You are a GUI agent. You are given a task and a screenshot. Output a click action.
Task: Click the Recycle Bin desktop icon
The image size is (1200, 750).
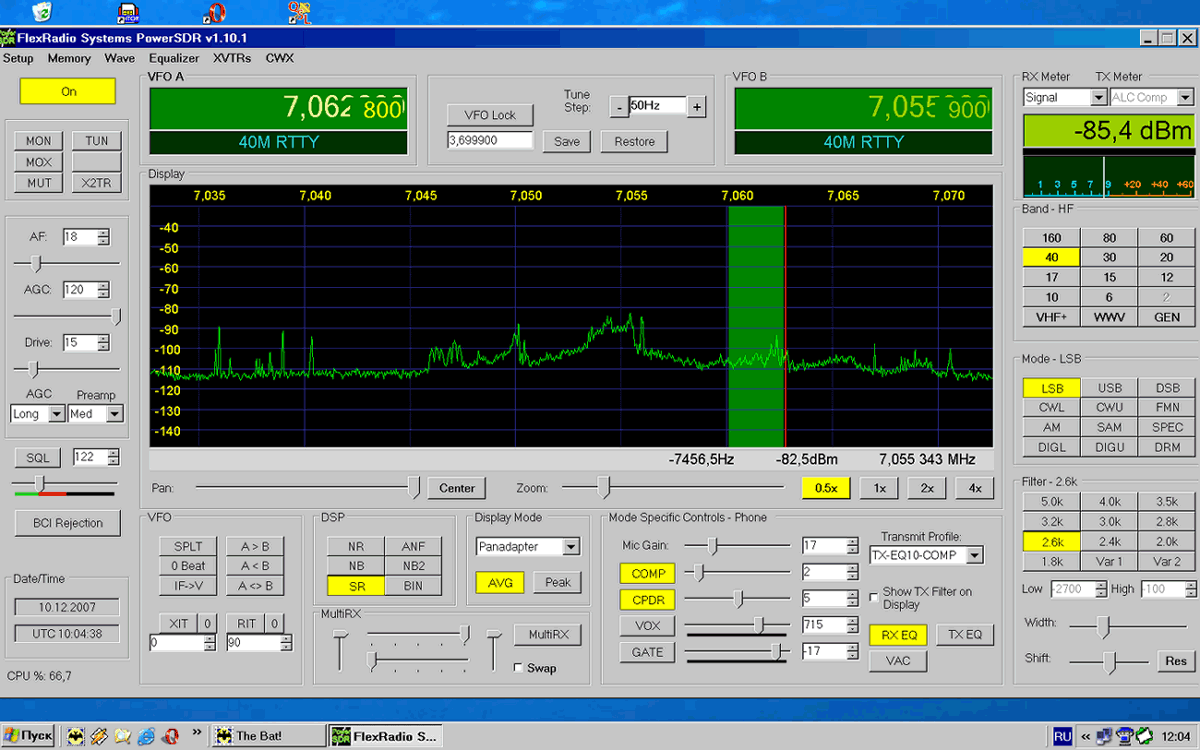41,12
